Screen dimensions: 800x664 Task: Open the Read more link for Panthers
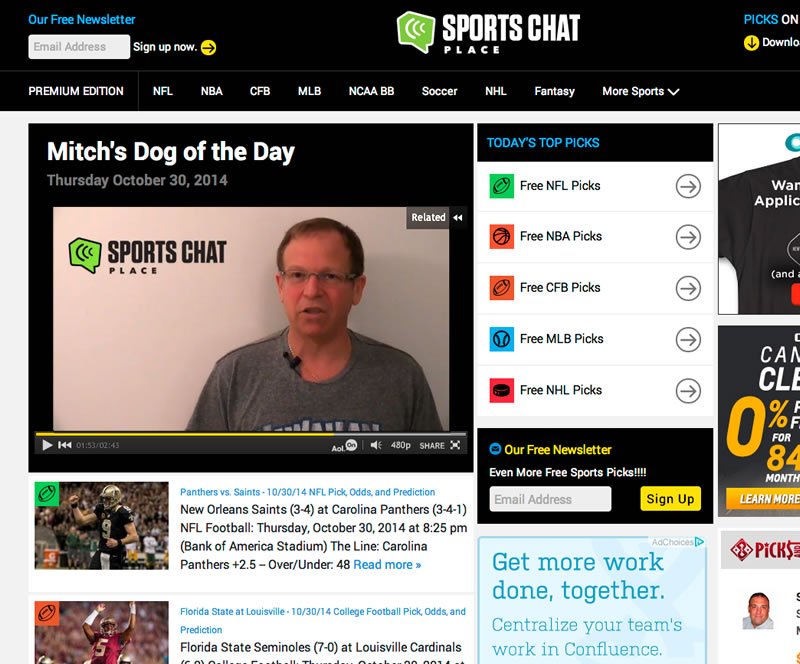(x=387, y=564)
